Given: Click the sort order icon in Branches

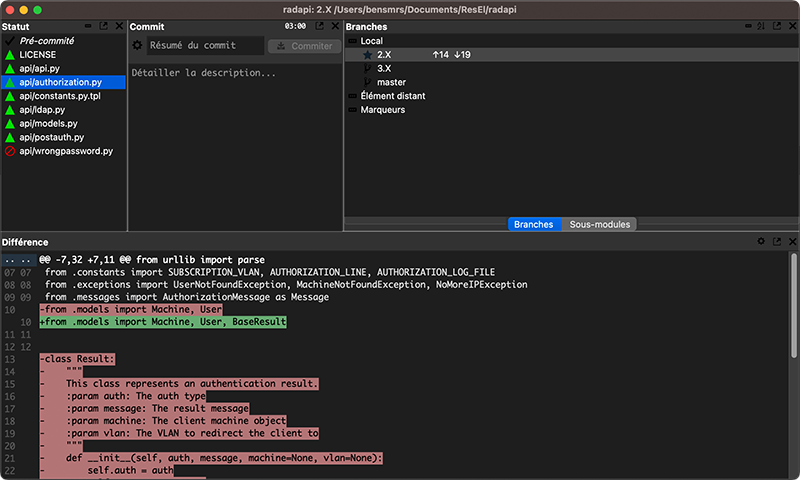Looking at the screenshot, I should point(761,26).
